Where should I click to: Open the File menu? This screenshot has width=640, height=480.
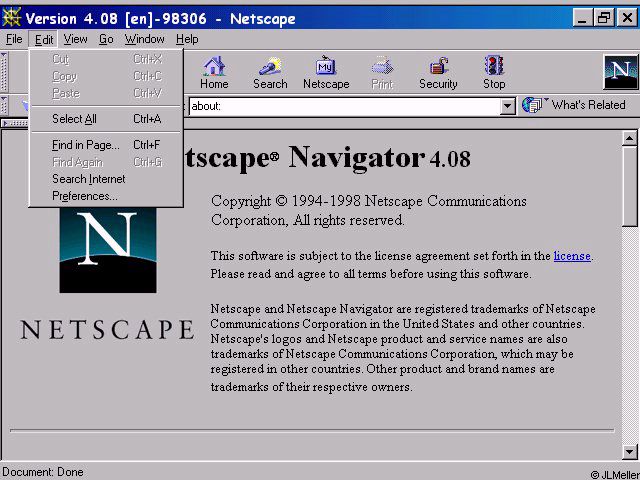point(14,39)
